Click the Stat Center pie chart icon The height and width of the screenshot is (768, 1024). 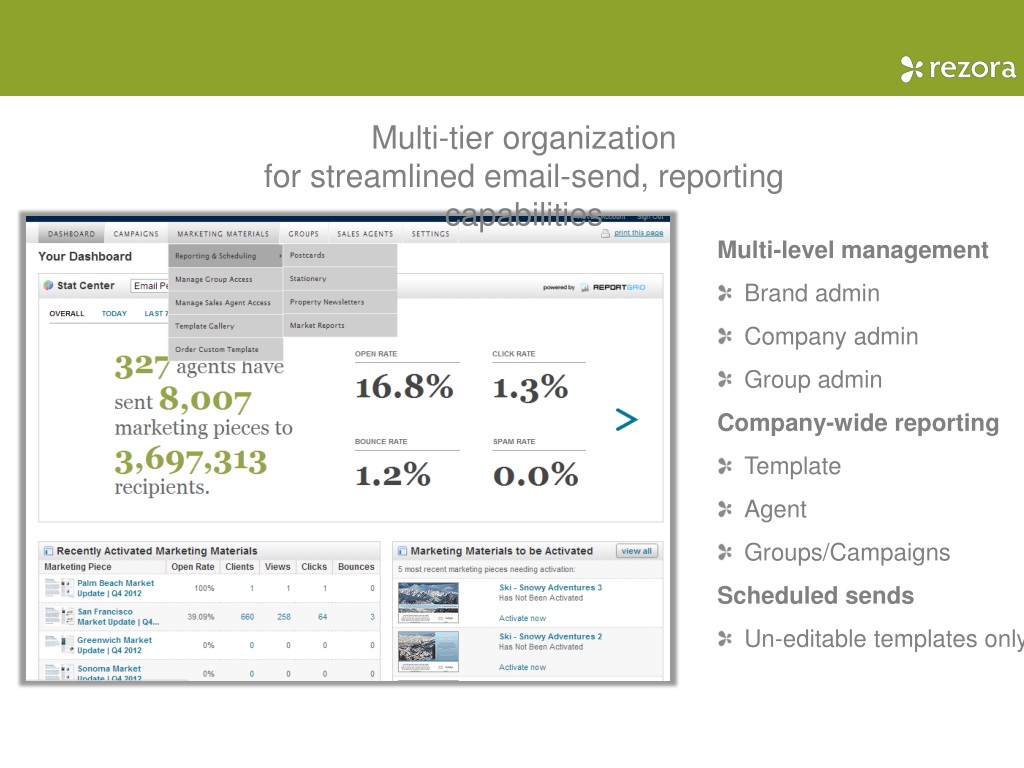(48, 285)
